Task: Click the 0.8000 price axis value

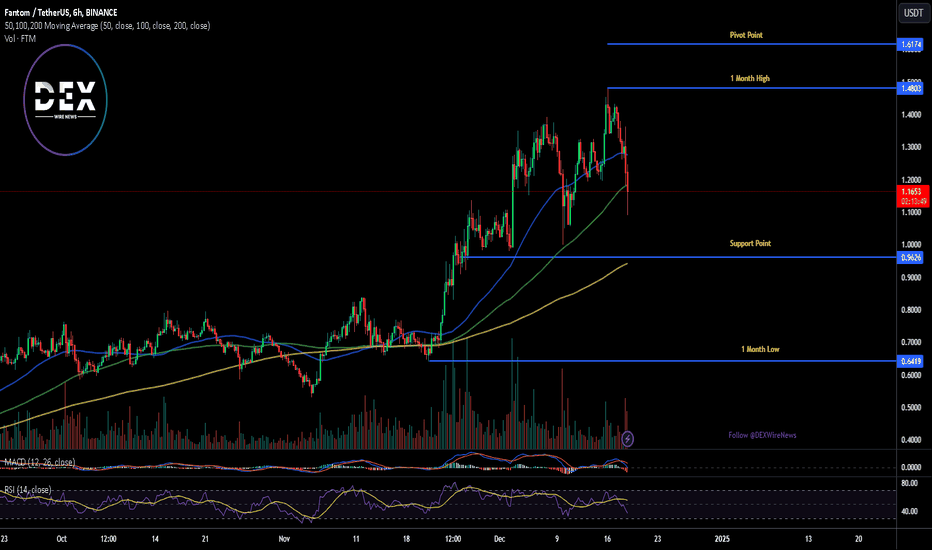Action: (x=911, y=310)
